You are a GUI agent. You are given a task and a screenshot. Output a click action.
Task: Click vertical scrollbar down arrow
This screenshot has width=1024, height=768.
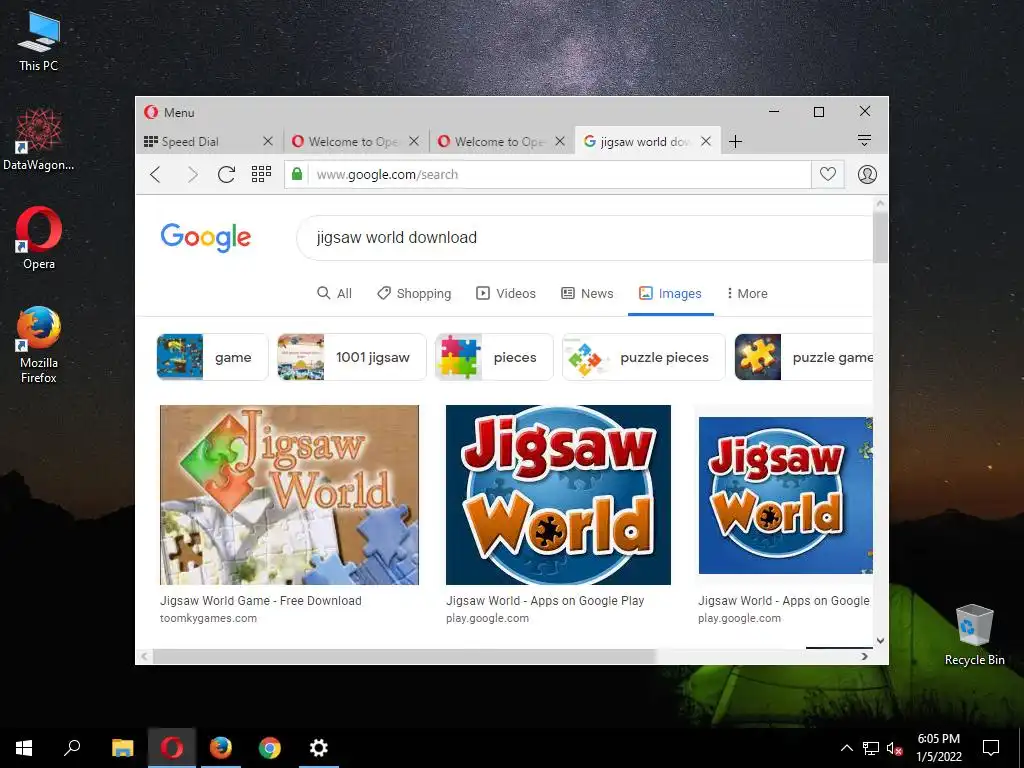coord(880,641)
